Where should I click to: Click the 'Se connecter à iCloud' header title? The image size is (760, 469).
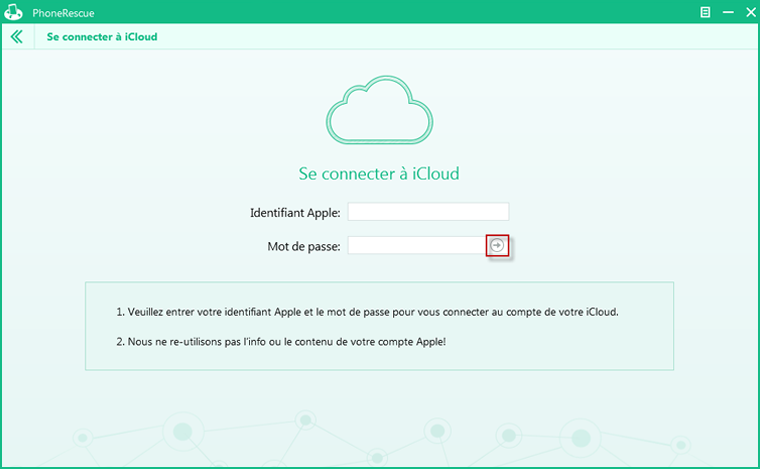(x=102, y=37)
